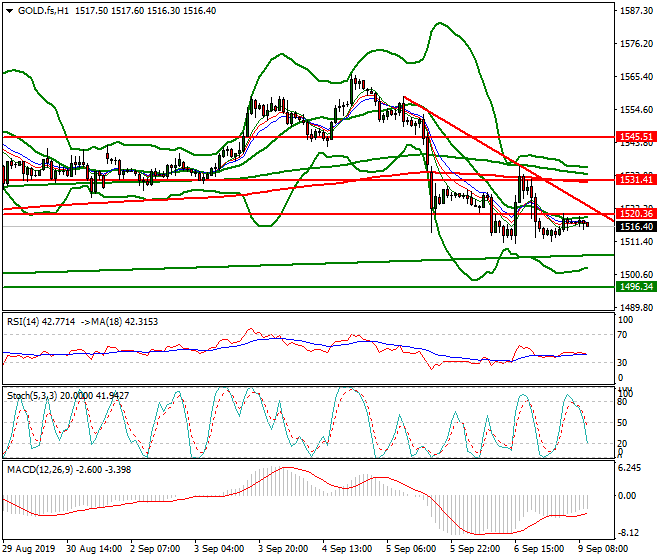Image resolution: width=660 pixels, height=560 pixels.
Task: Click the RSI 30 level scale value
Action: [623, 363]
